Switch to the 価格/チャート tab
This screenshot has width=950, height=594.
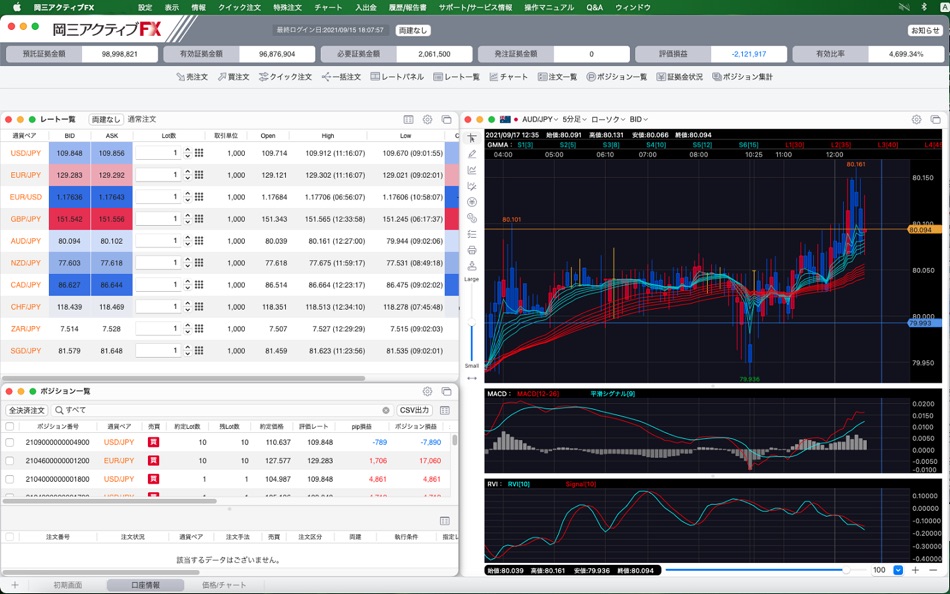224,585
